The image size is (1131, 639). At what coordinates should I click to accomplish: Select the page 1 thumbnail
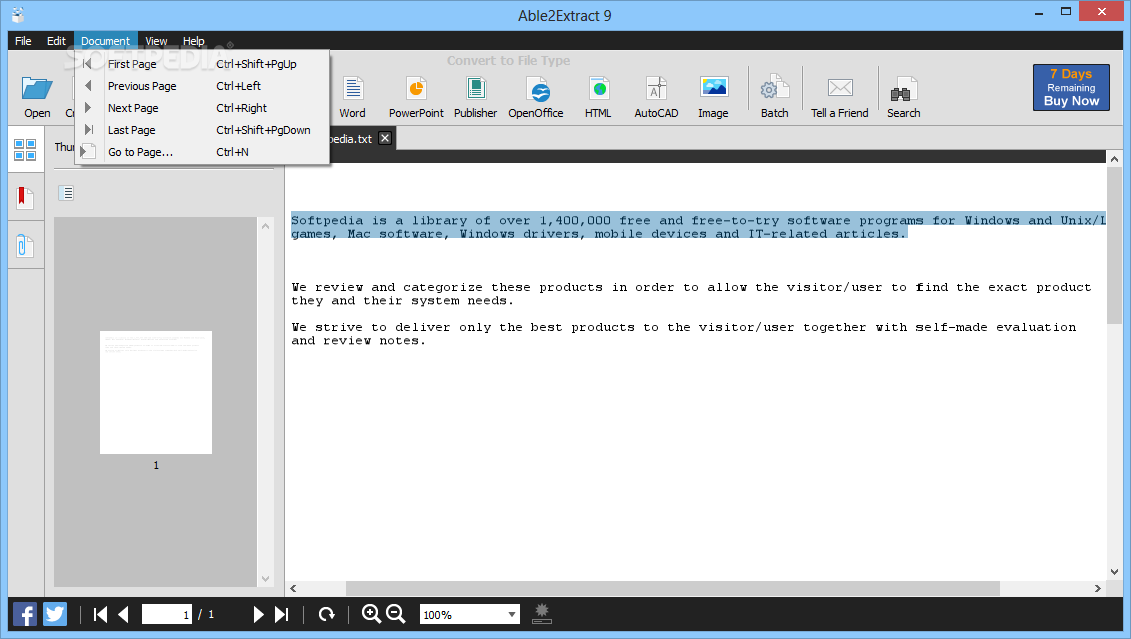coord(156,392)
